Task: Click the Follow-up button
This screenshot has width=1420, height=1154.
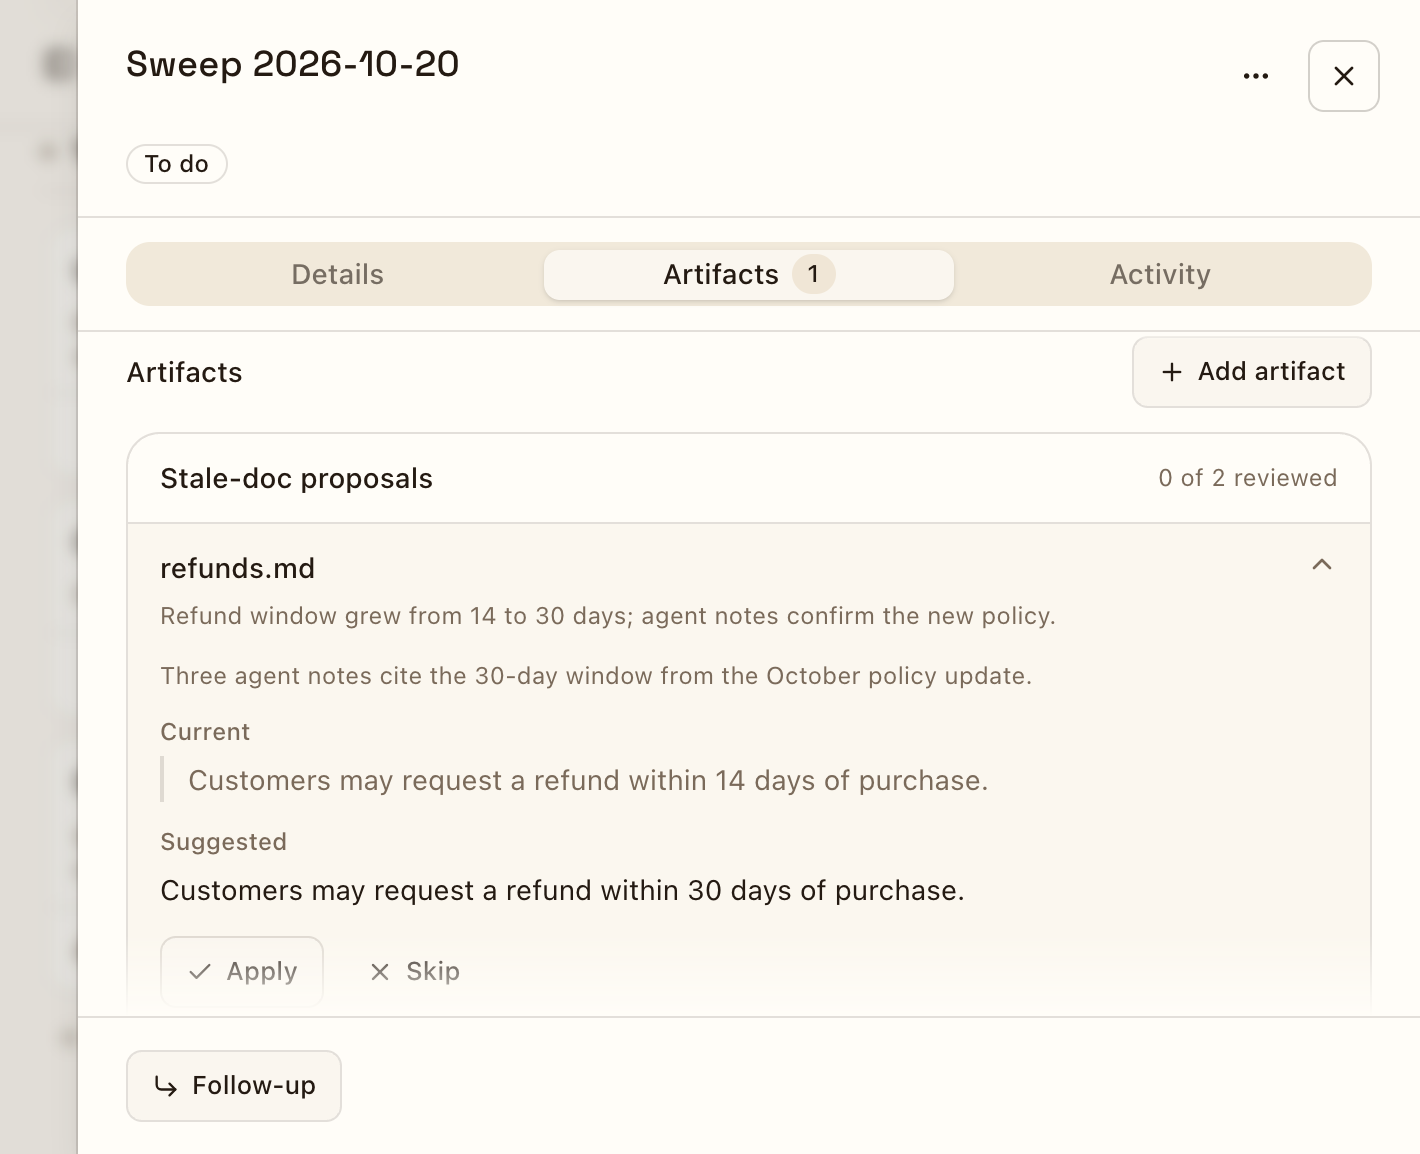Action: pyautogui.click(x=234, y=1086)
